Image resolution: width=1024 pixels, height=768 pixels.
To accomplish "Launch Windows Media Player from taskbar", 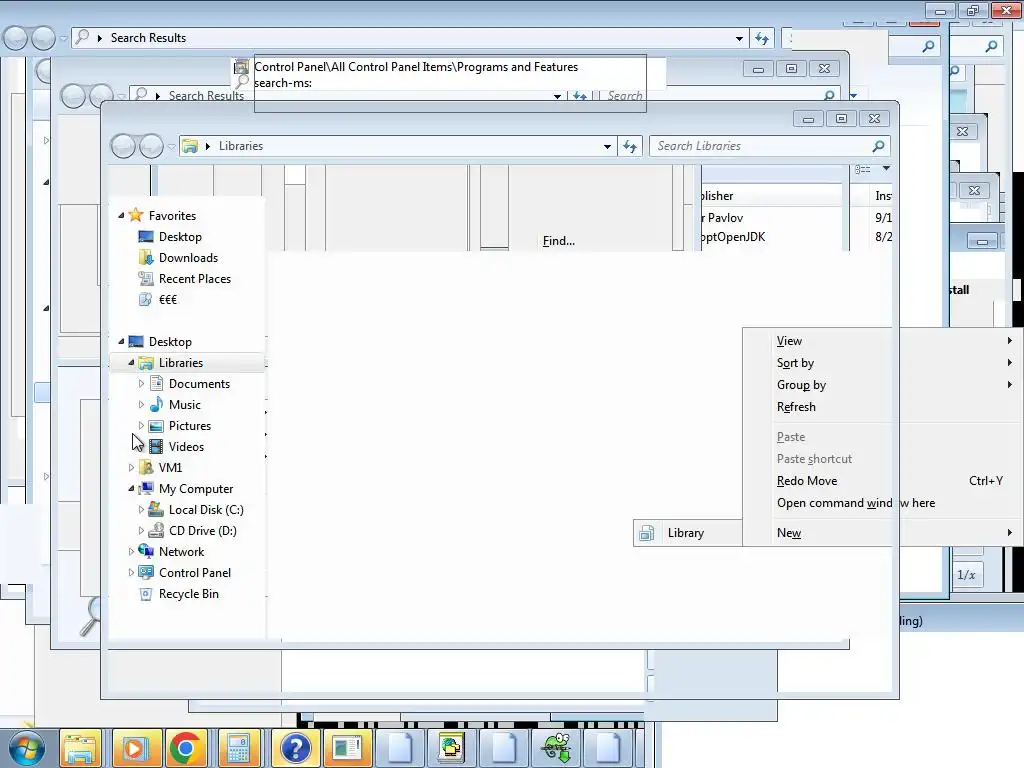I will pos(135,748).
